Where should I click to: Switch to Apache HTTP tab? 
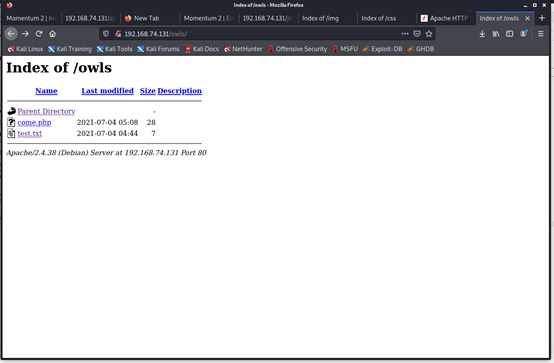click(446, 18)
